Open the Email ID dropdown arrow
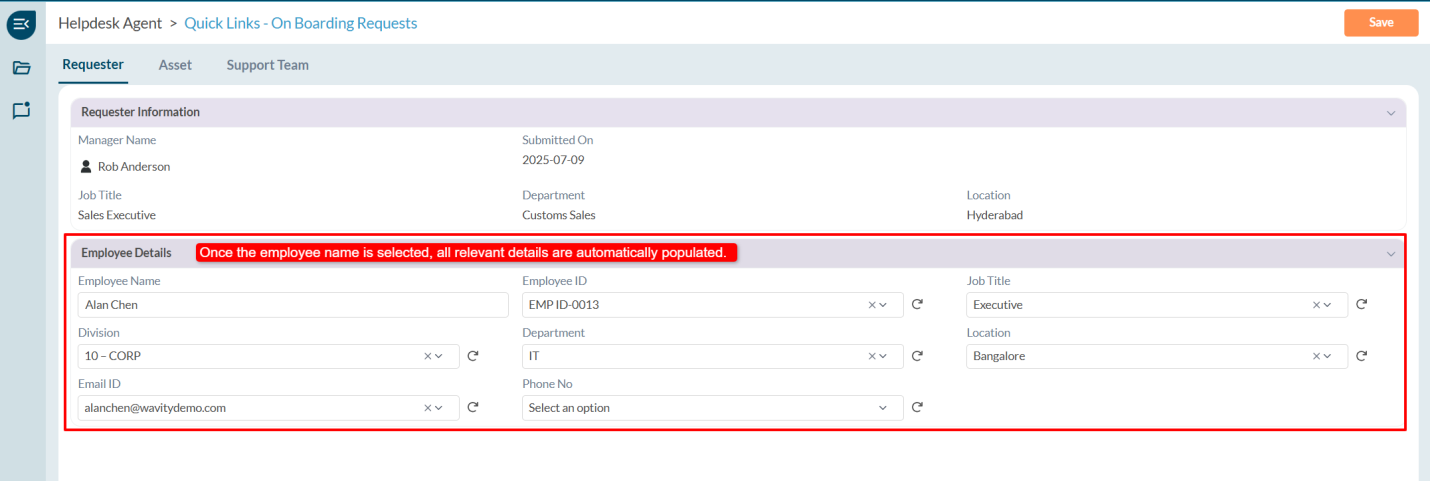The height and width of the screenshot is (481, 1430). coord(439,408)
